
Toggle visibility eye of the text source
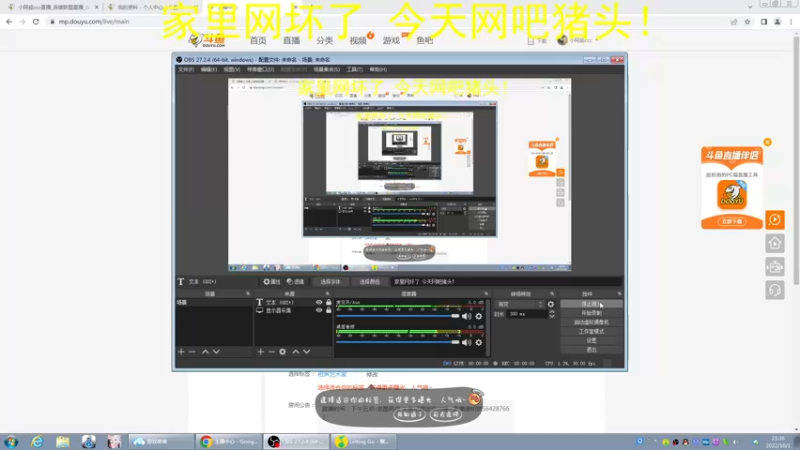pos(319,303)
